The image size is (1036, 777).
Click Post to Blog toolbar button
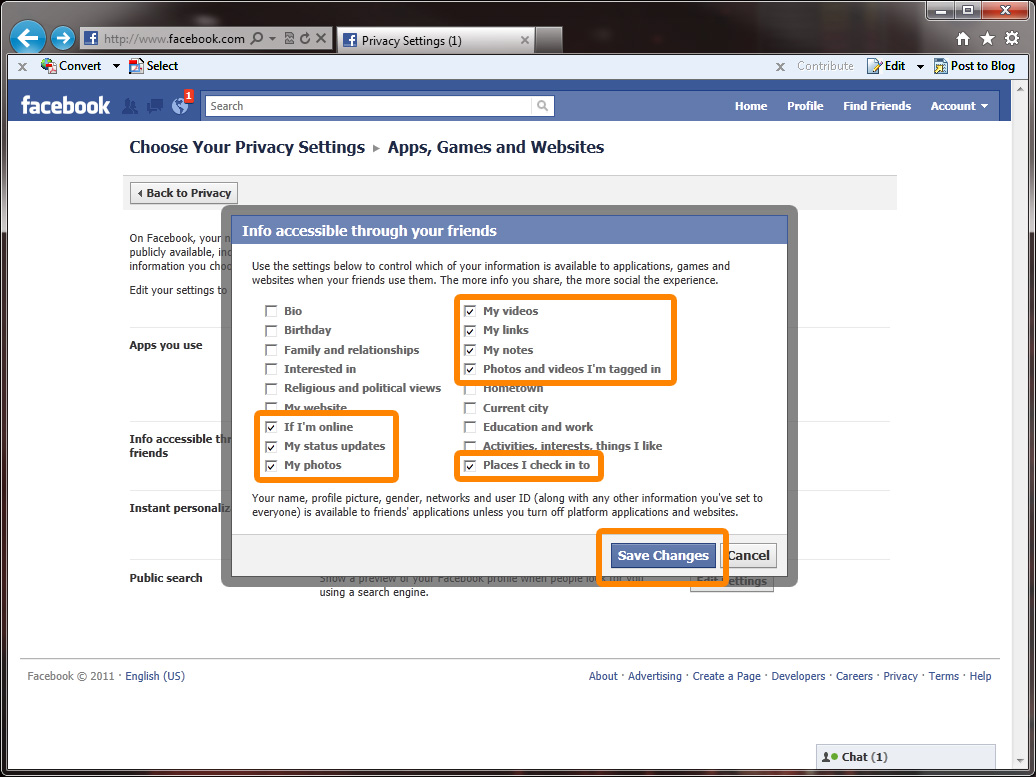pos(975,66)
